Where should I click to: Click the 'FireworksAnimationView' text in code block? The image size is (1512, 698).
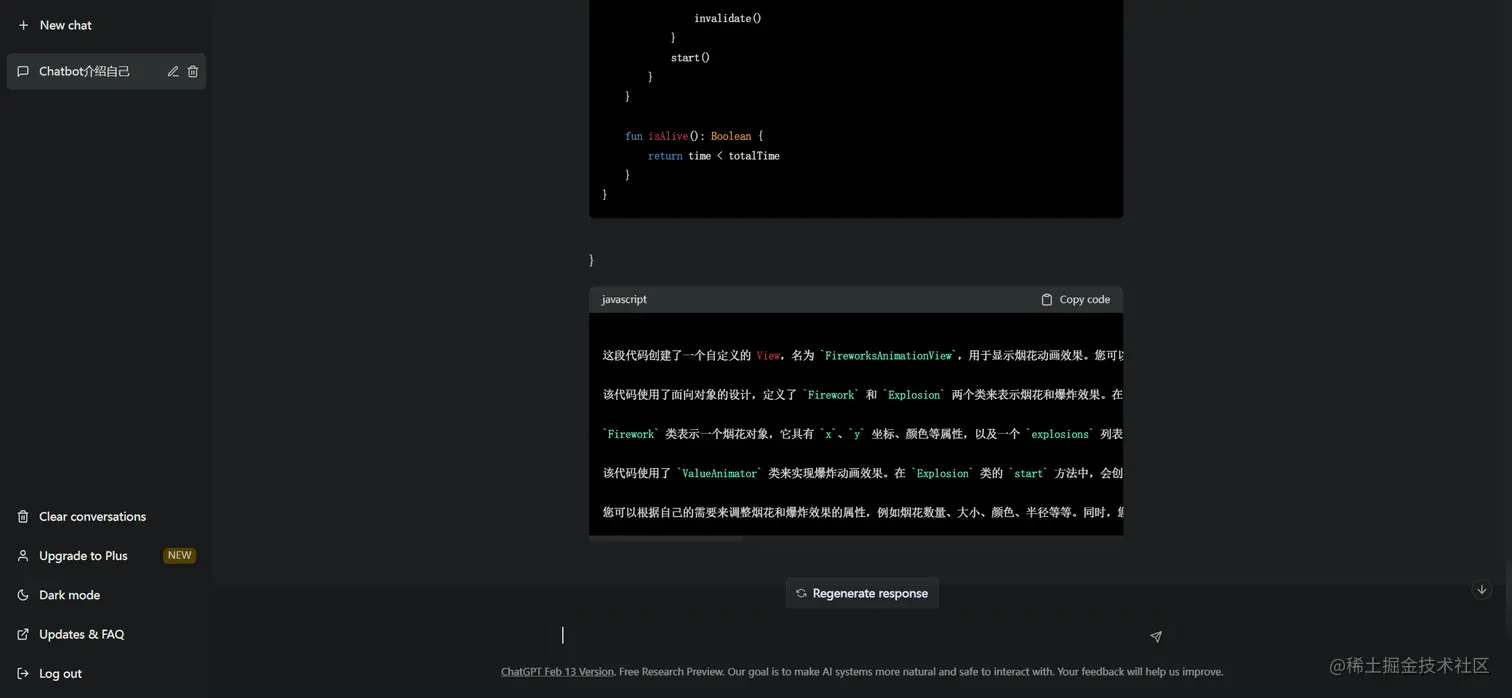888,355
